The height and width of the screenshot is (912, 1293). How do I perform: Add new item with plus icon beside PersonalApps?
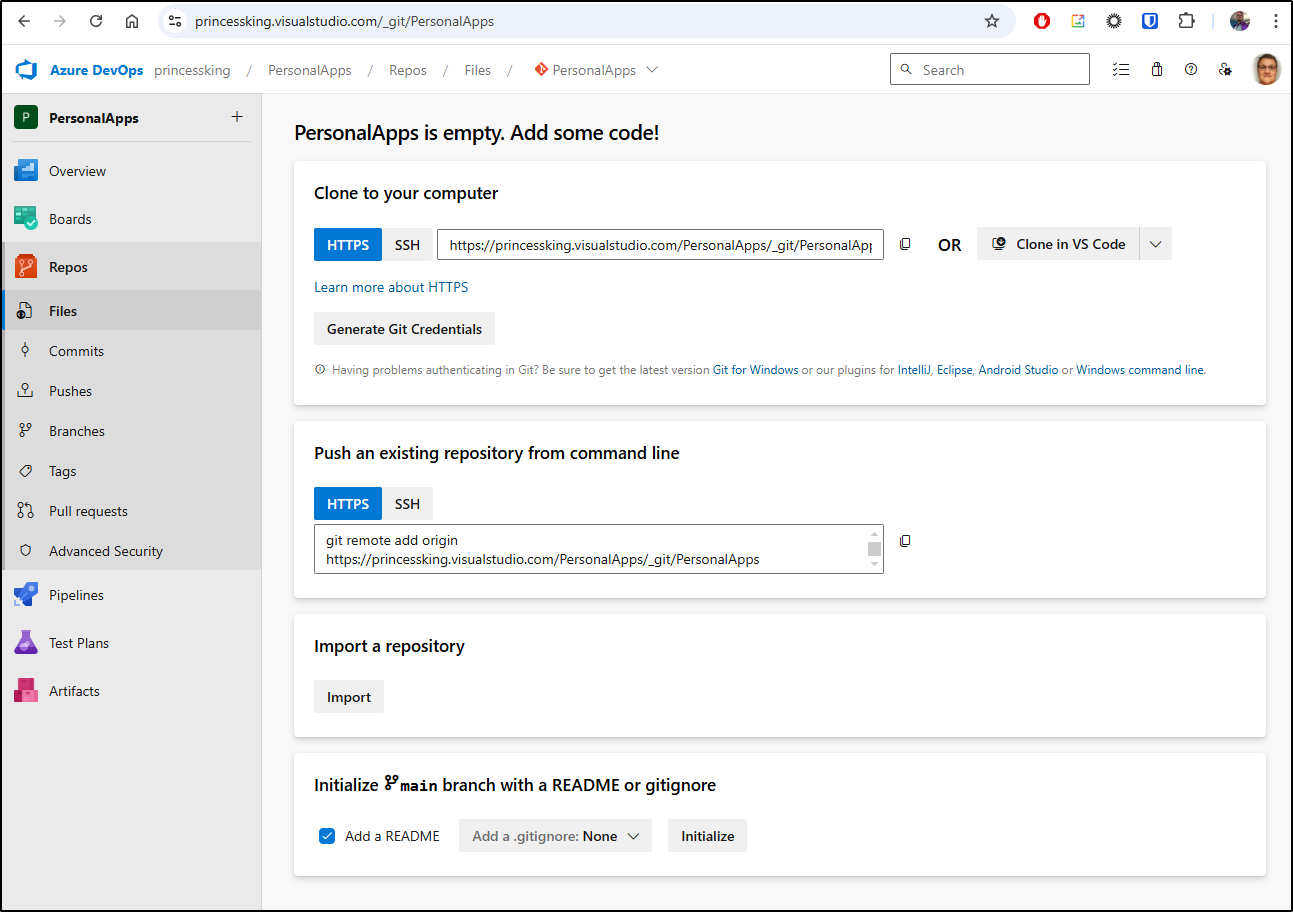(237, 117)
